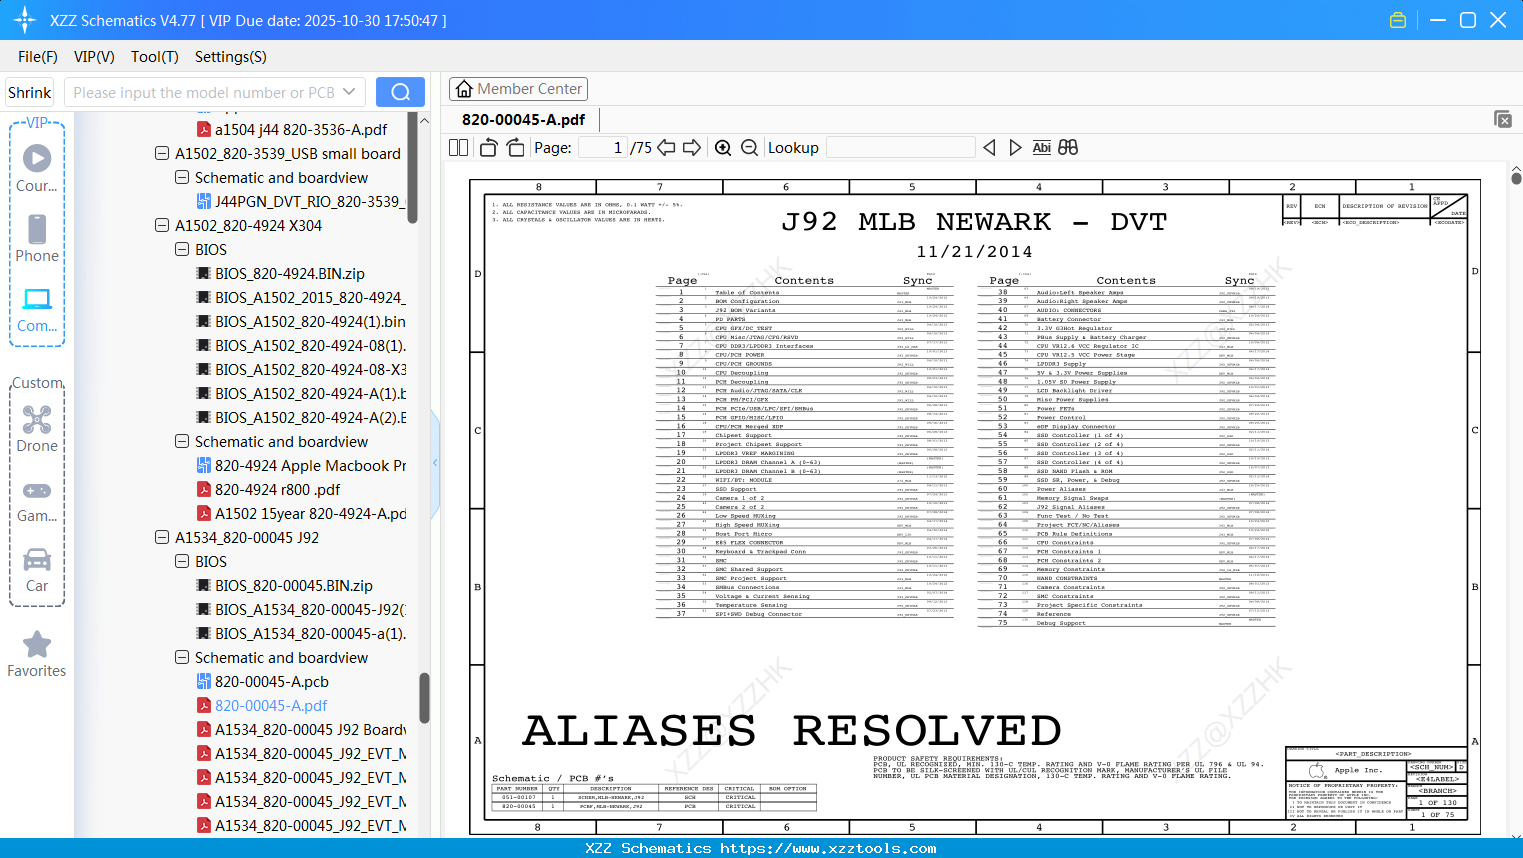Open the Settings(S) menu
The height and width of the screenshot is (858, 1523).
tap(231, 57)
